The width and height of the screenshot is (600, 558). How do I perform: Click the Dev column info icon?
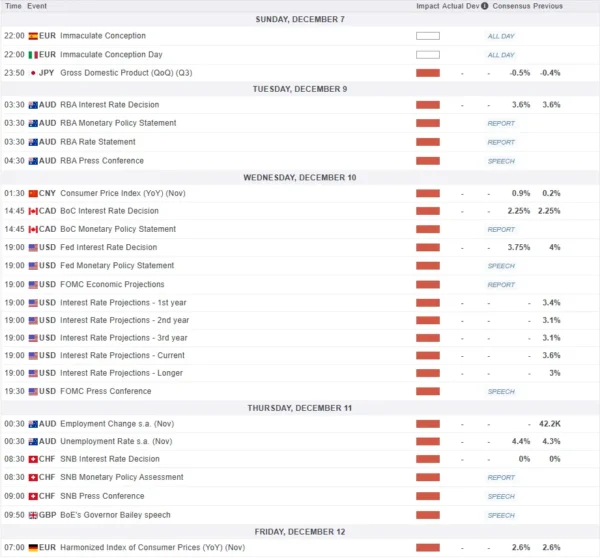pyautogui.click(x=486, y=6)
